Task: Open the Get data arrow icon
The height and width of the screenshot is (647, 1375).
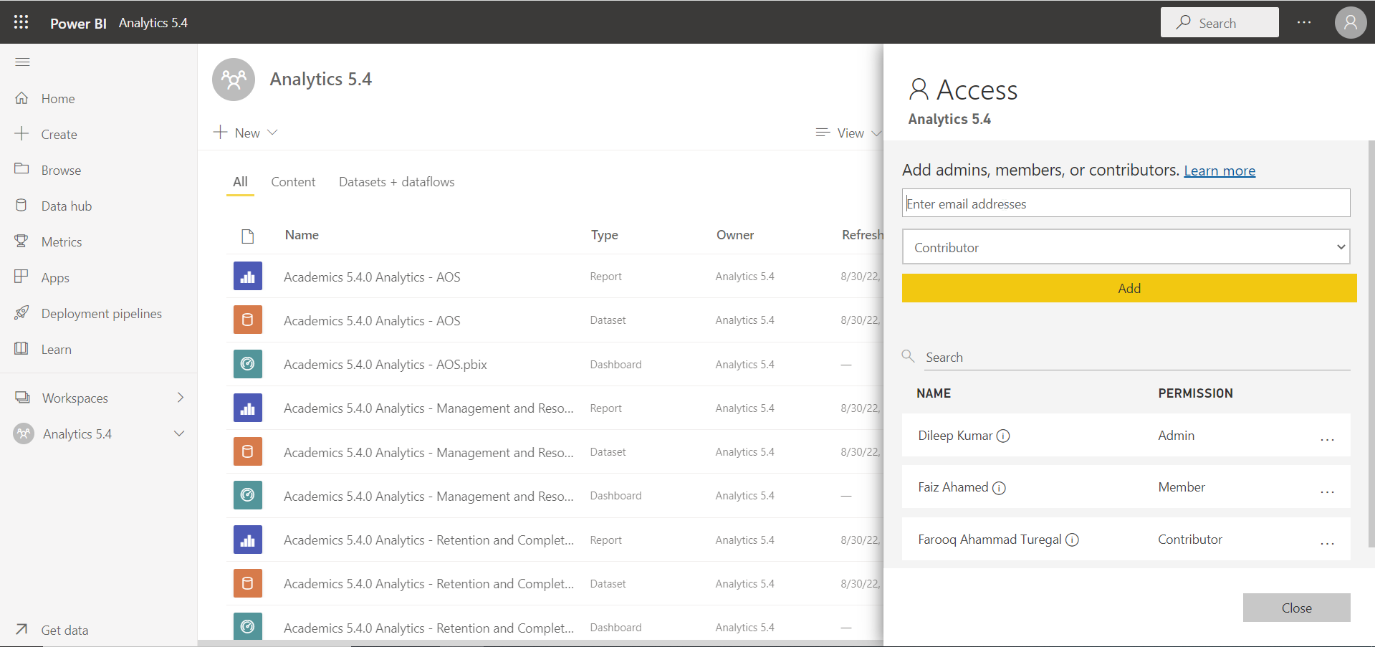Action: (21, 630)
